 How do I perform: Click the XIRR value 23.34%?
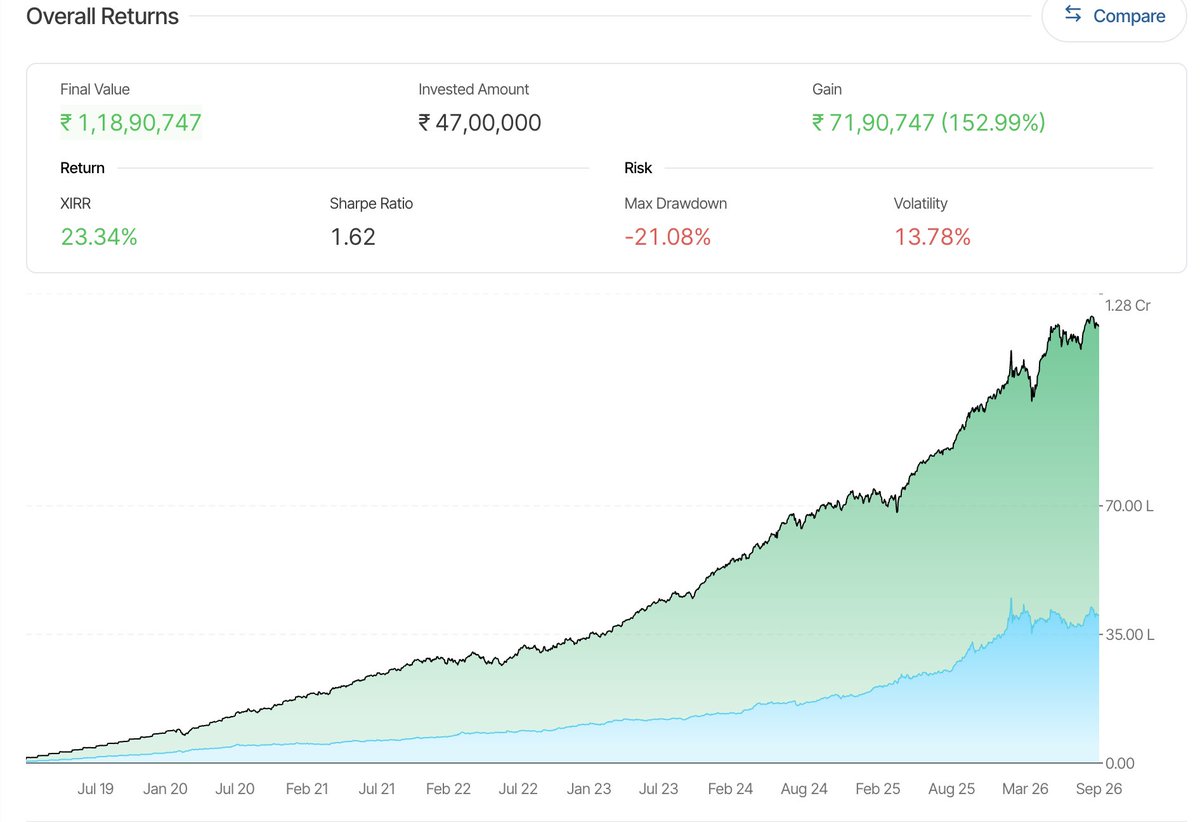pyautogui.click(x=99, y=237)
